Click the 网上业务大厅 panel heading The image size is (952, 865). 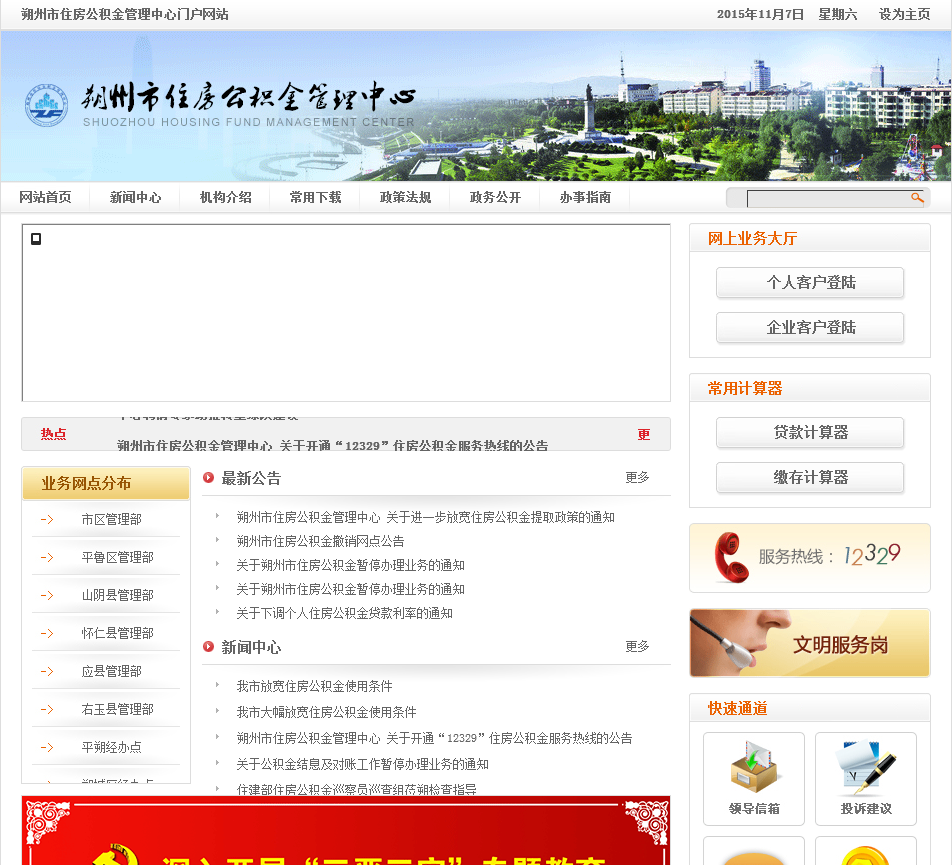tap(752, 239)
